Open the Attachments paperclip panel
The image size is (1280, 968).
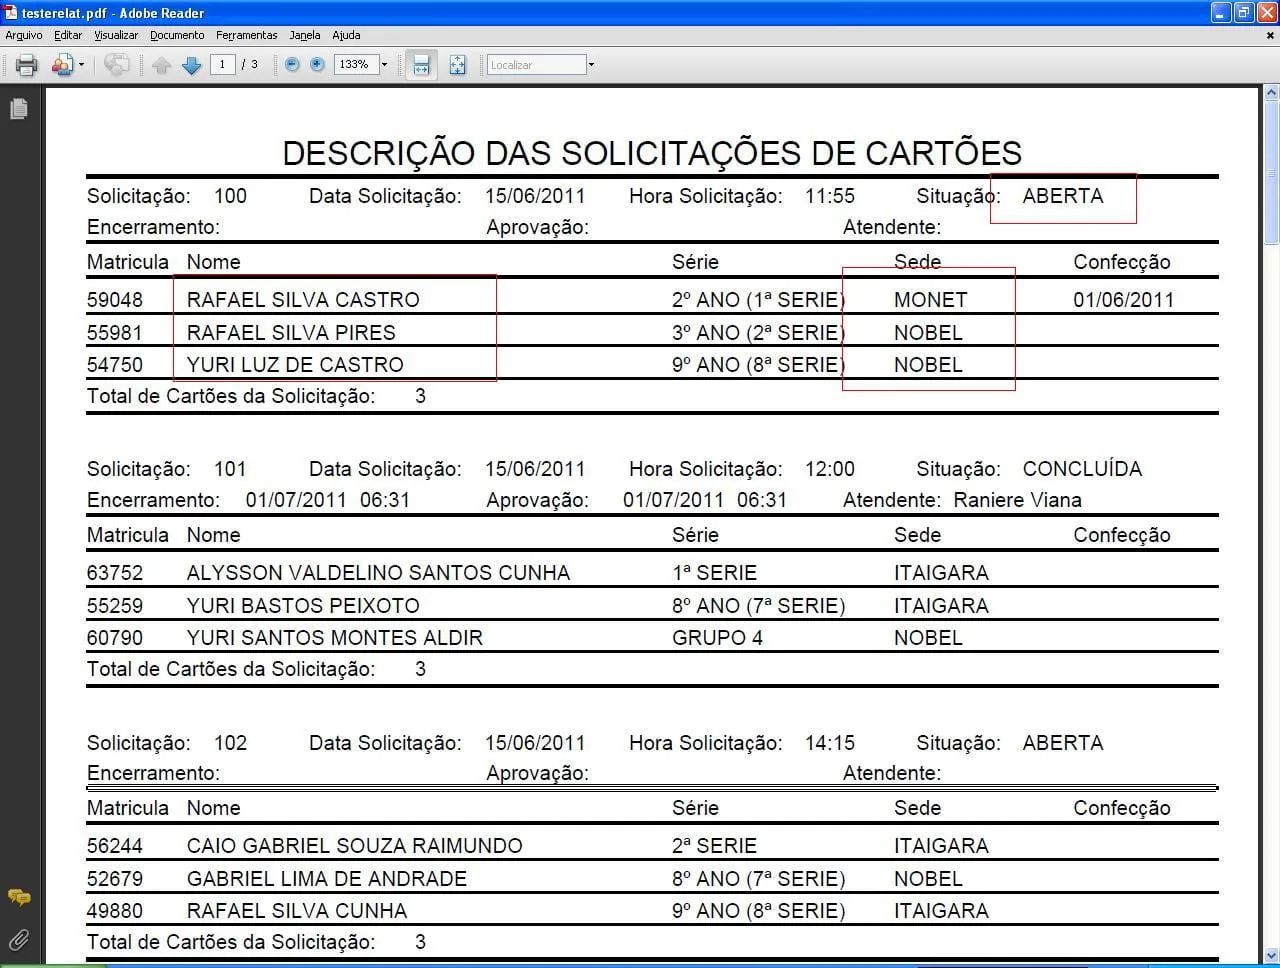[x=18, y=939]
